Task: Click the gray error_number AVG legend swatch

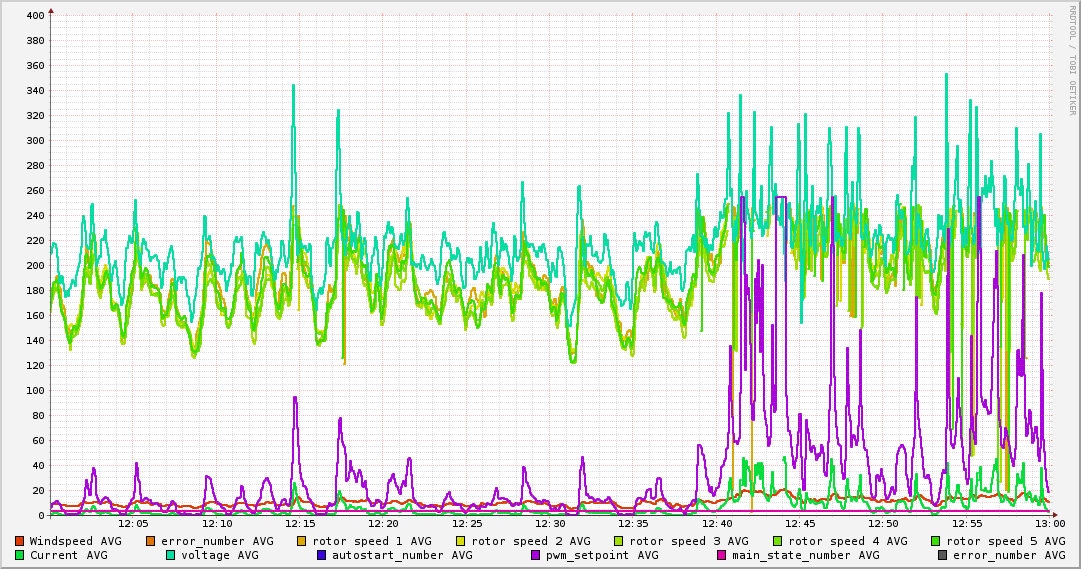Action: (942, 555)
